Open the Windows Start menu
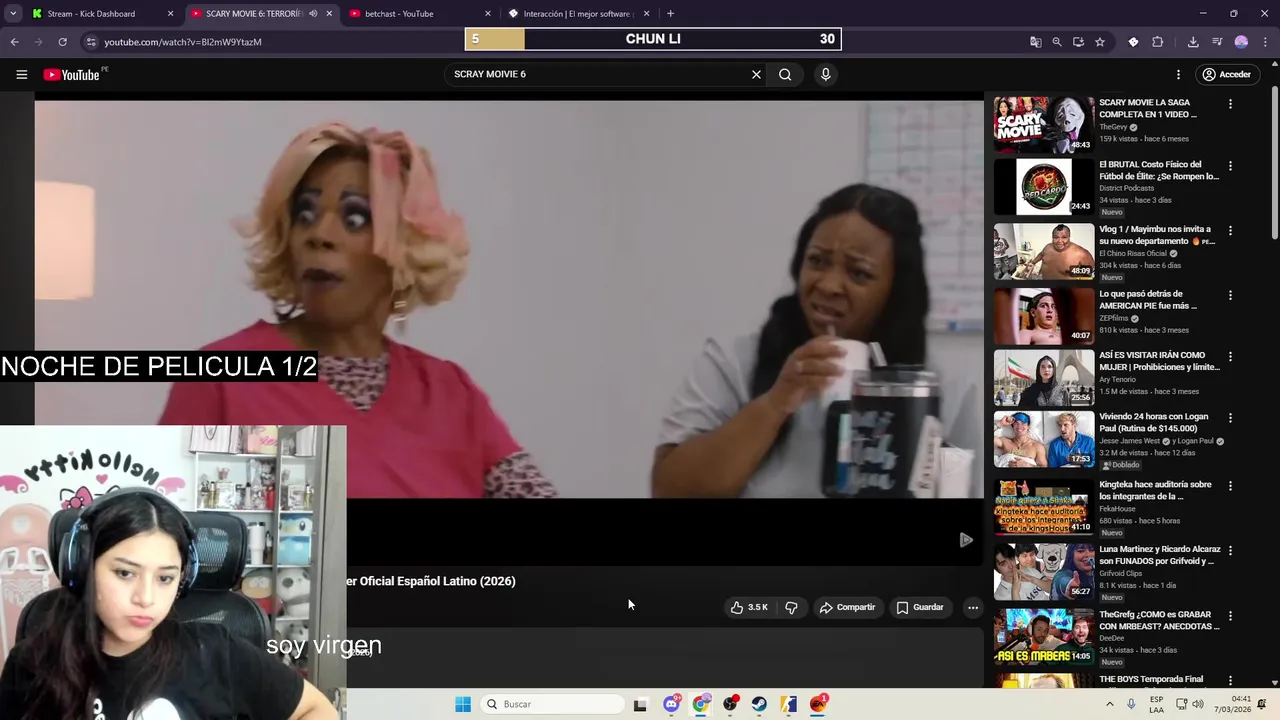Screen dimensions: 1280x720 tap(463, 704)
